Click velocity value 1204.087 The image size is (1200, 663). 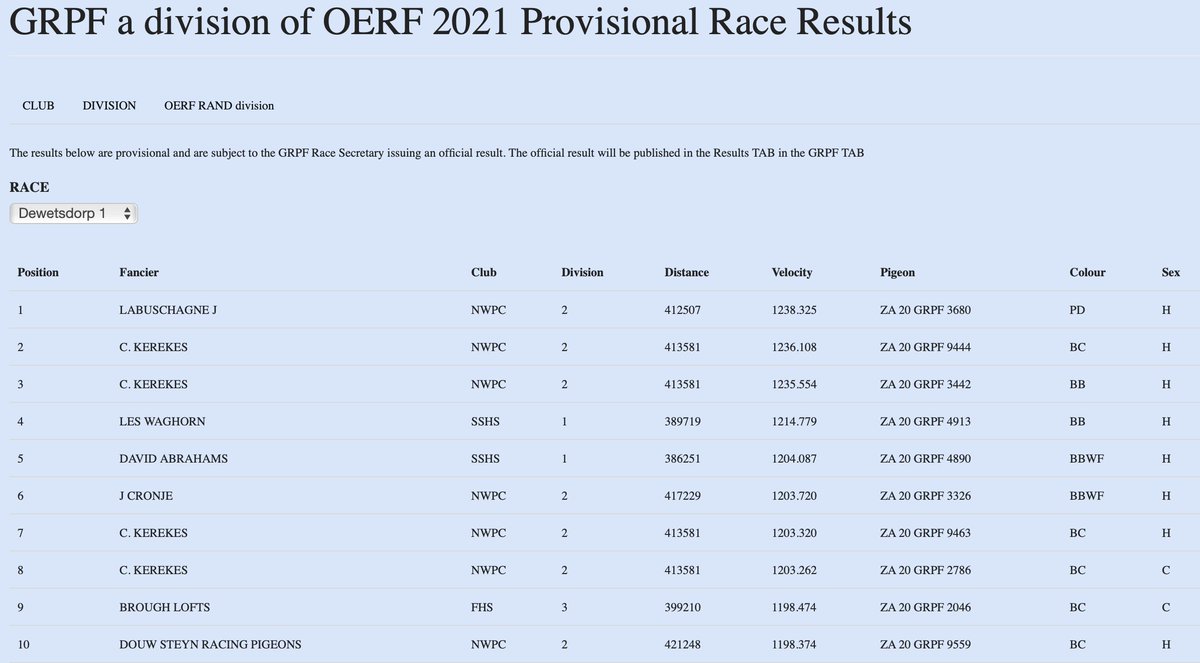pyautogui.click(x=795, y=459)
